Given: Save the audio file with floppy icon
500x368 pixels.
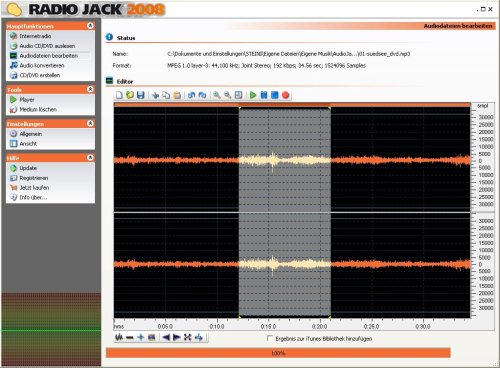Looking at the screenshot, I should pos(140,95).
